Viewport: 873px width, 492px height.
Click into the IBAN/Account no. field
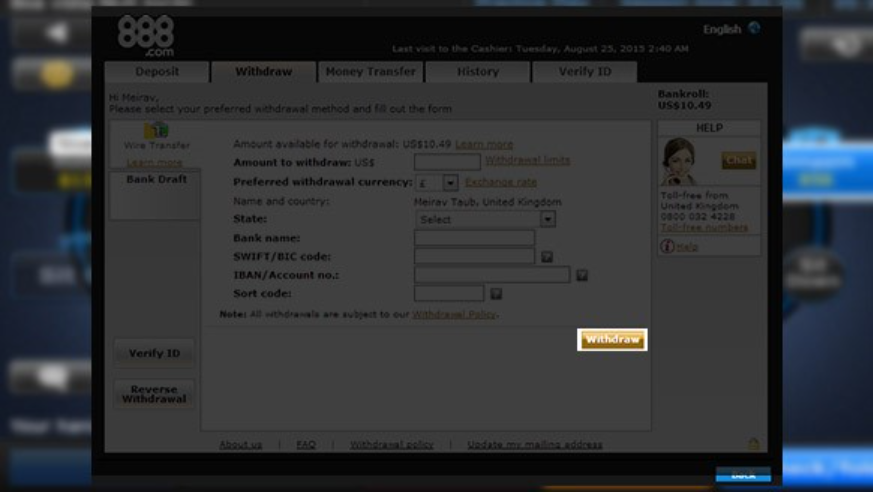tap(492, 274)
